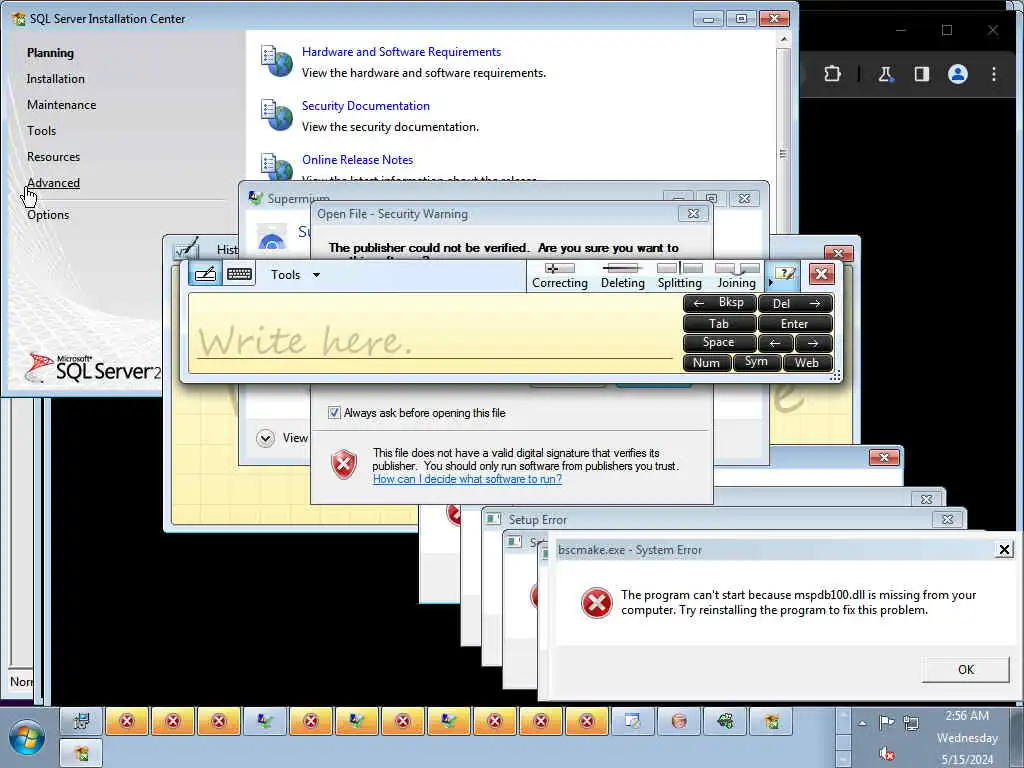The width and height of the screenshot is (1024, 768).
Task: Click the Web key in Input Panel
Action: pos(807,362)
